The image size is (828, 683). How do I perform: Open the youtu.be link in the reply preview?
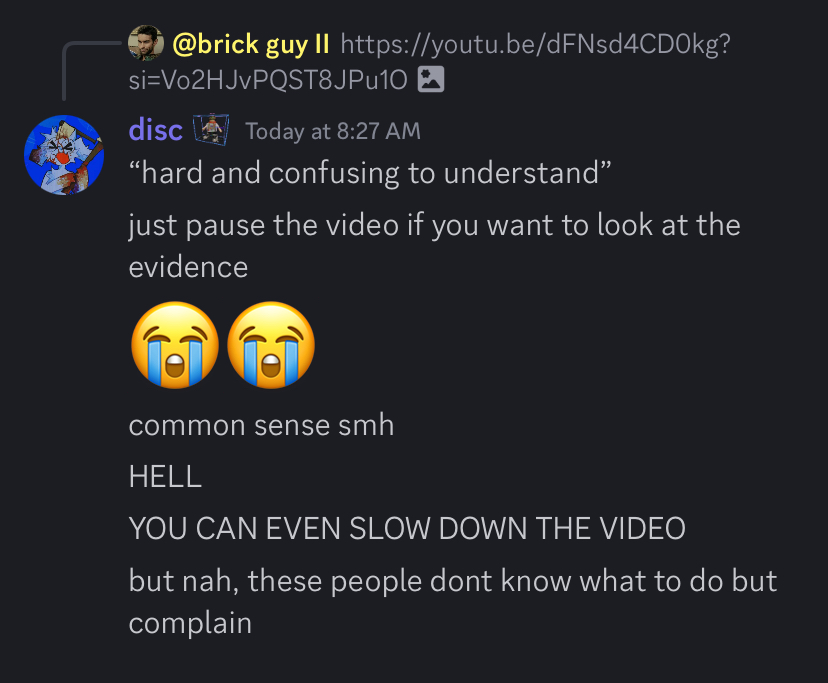(x=535, y=44)
